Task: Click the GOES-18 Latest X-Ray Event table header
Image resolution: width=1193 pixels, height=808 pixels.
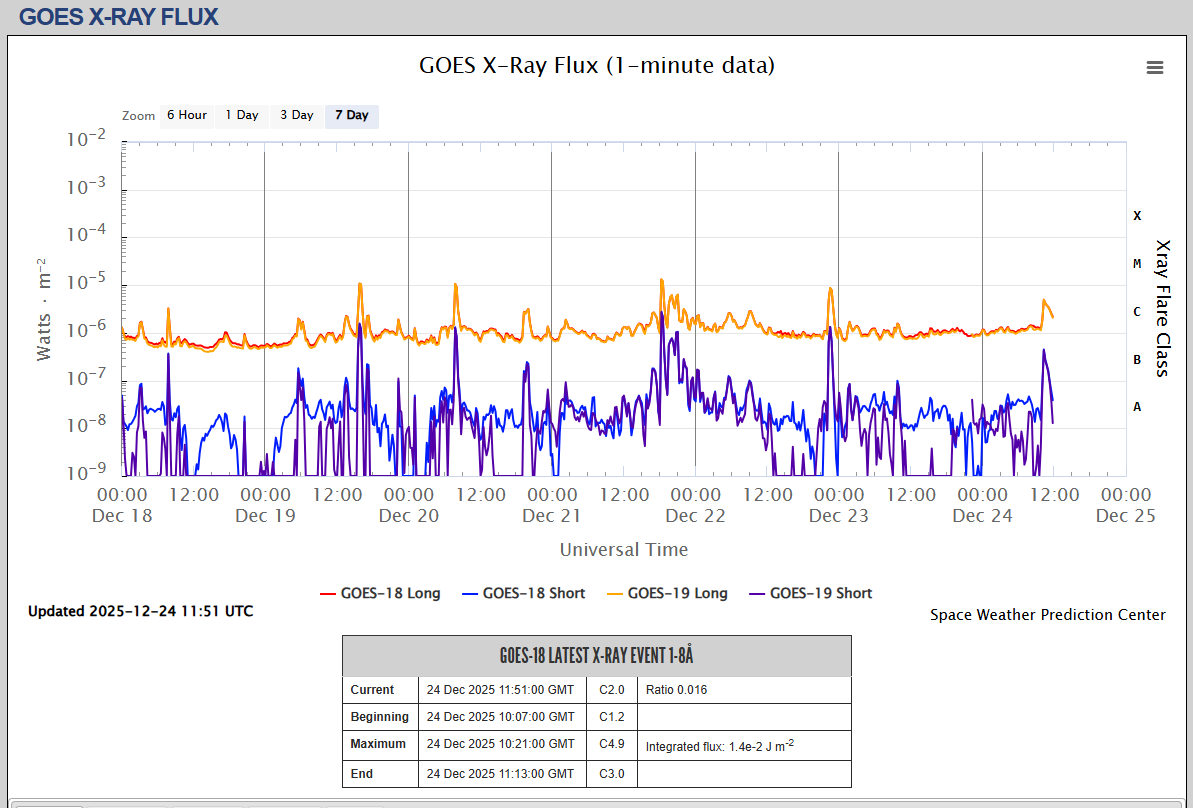Action: click(x=597, y=656)
